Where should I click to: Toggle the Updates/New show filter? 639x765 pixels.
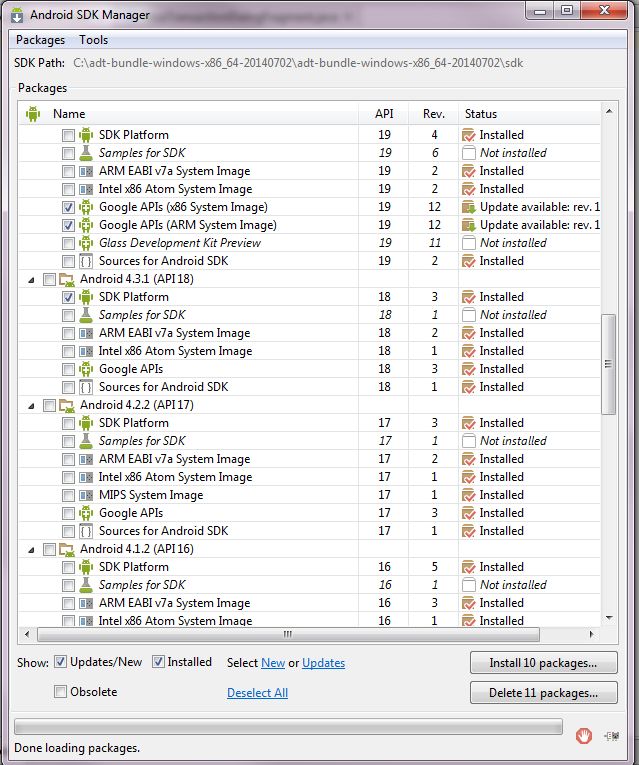tap(60, 662)
